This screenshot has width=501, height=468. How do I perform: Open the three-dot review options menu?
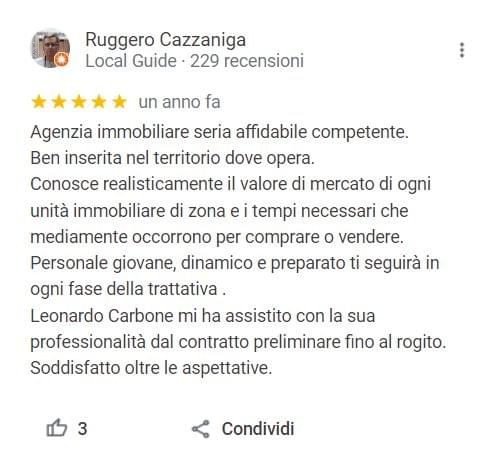(462, 50)
